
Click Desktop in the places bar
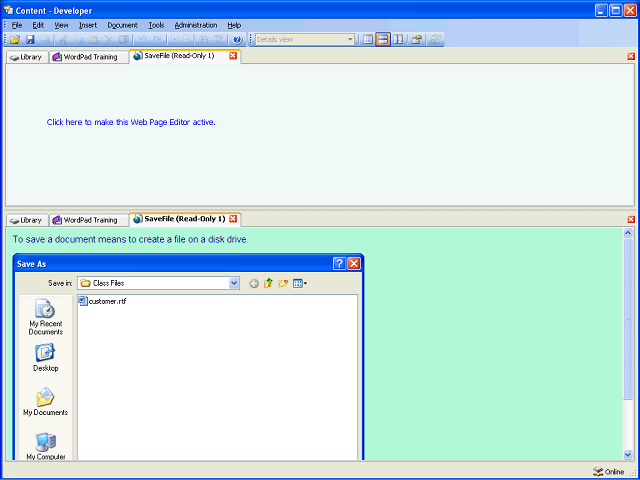click(x=45, y=358)
